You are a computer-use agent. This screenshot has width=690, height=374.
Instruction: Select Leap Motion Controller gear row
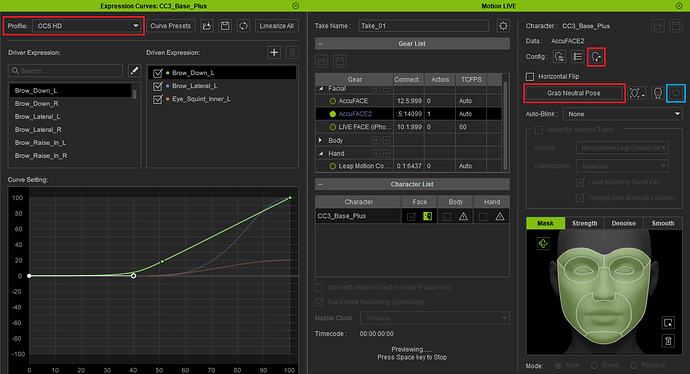(408, 166)
